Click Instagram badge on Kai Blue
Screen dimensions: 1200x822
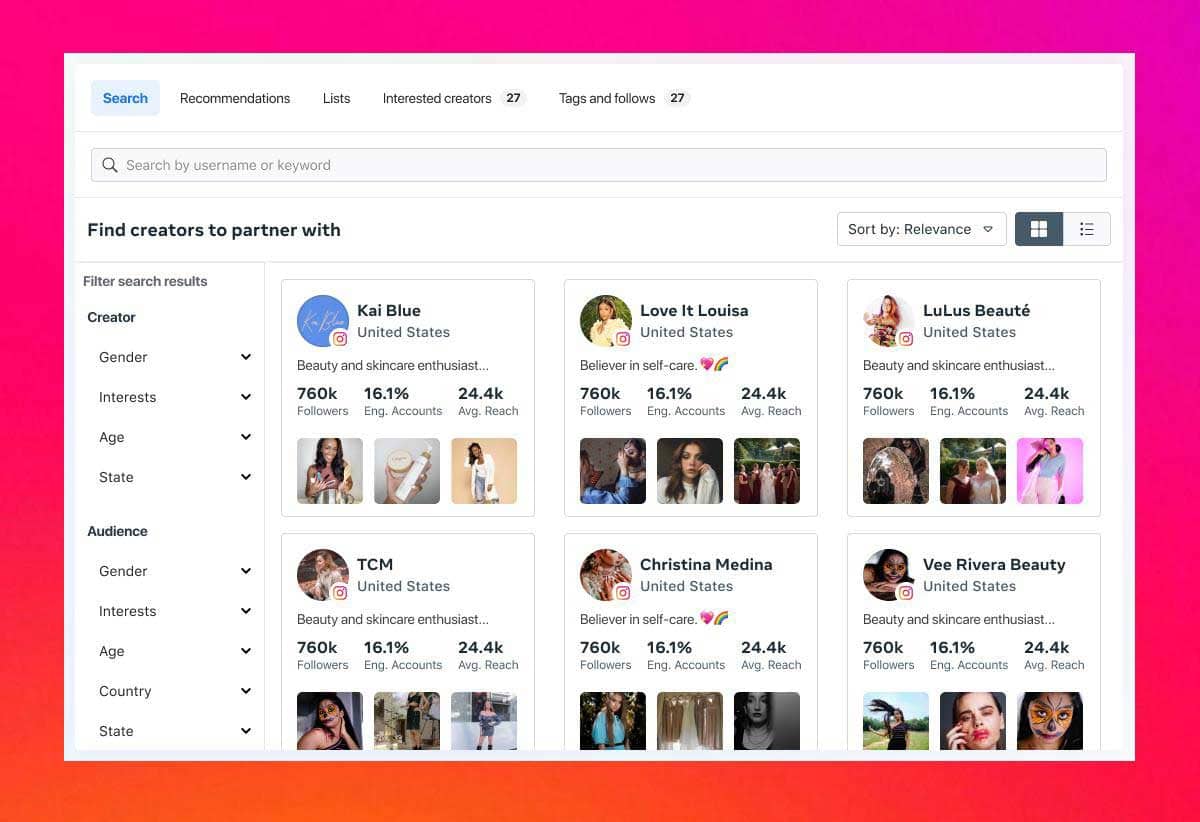[x=340, y=339]
